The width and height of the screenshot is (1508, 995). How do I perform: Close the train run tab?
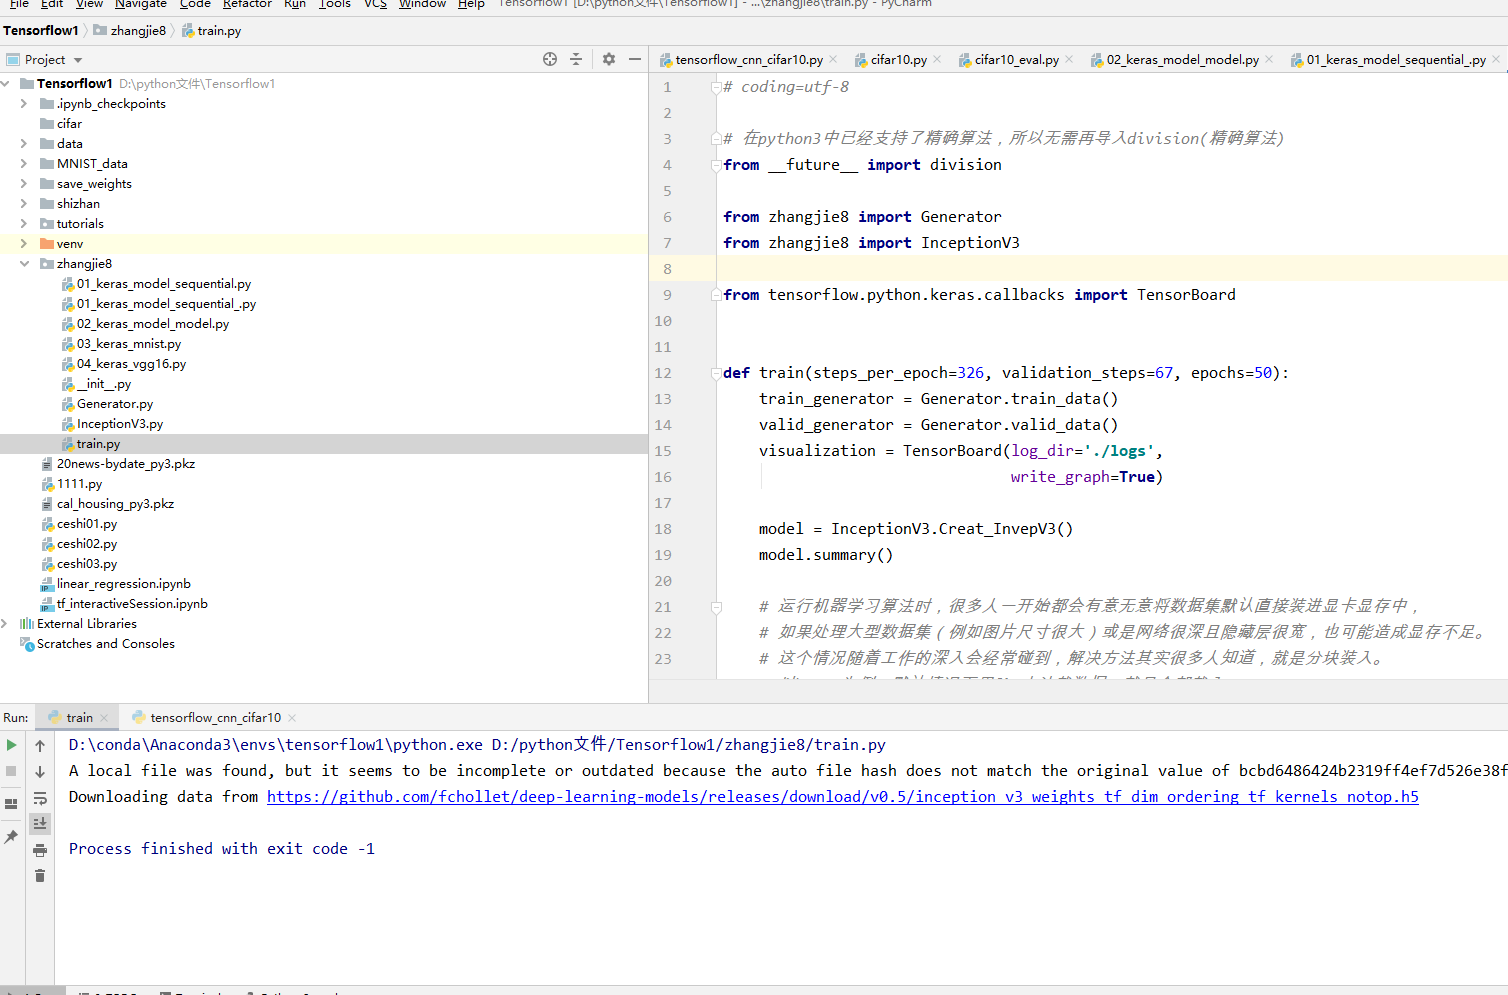pos(104,718)
